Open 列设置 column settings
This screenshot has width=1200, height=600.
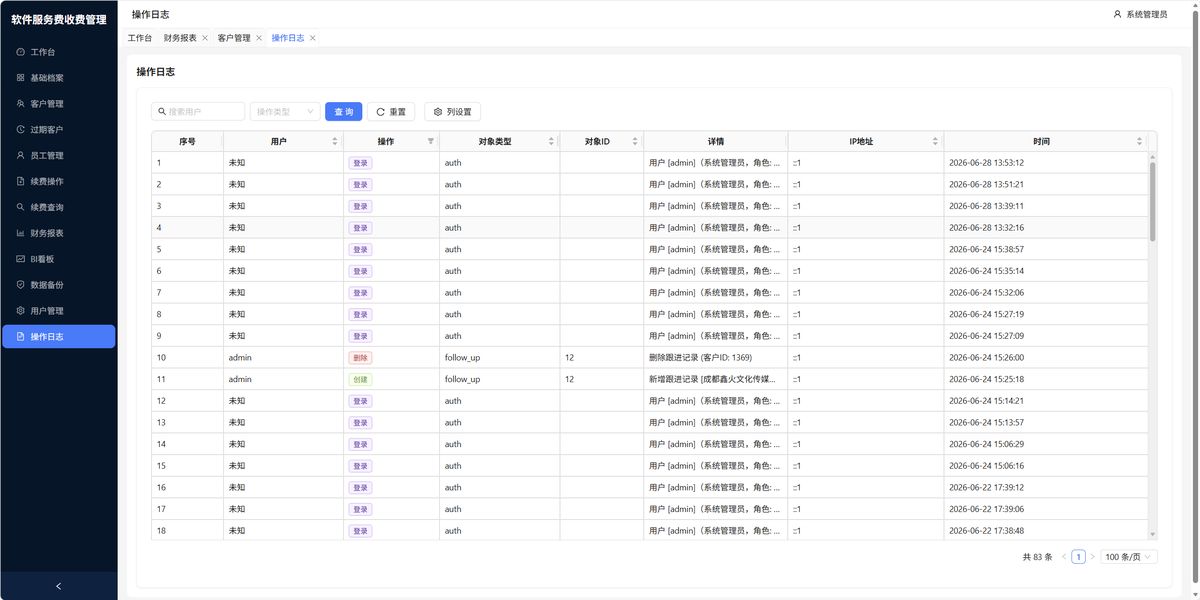click(452, 112)
